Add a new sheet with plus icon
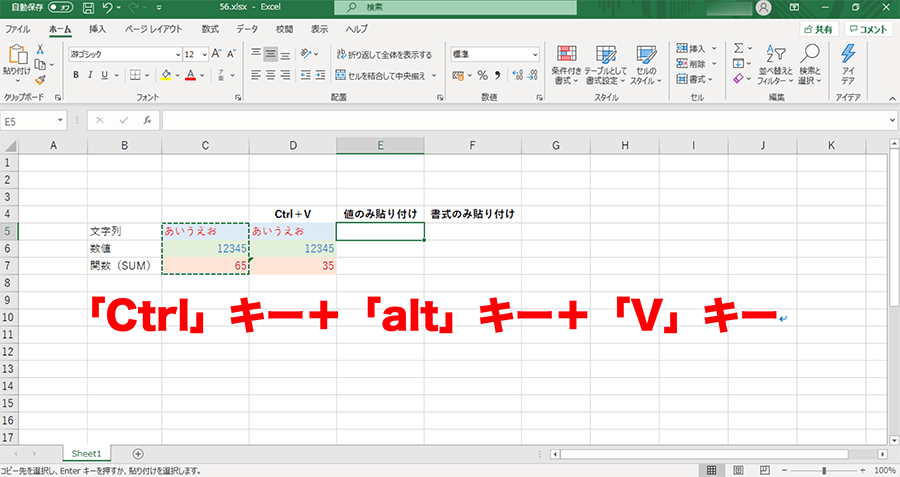 click(x=138, y=454)
